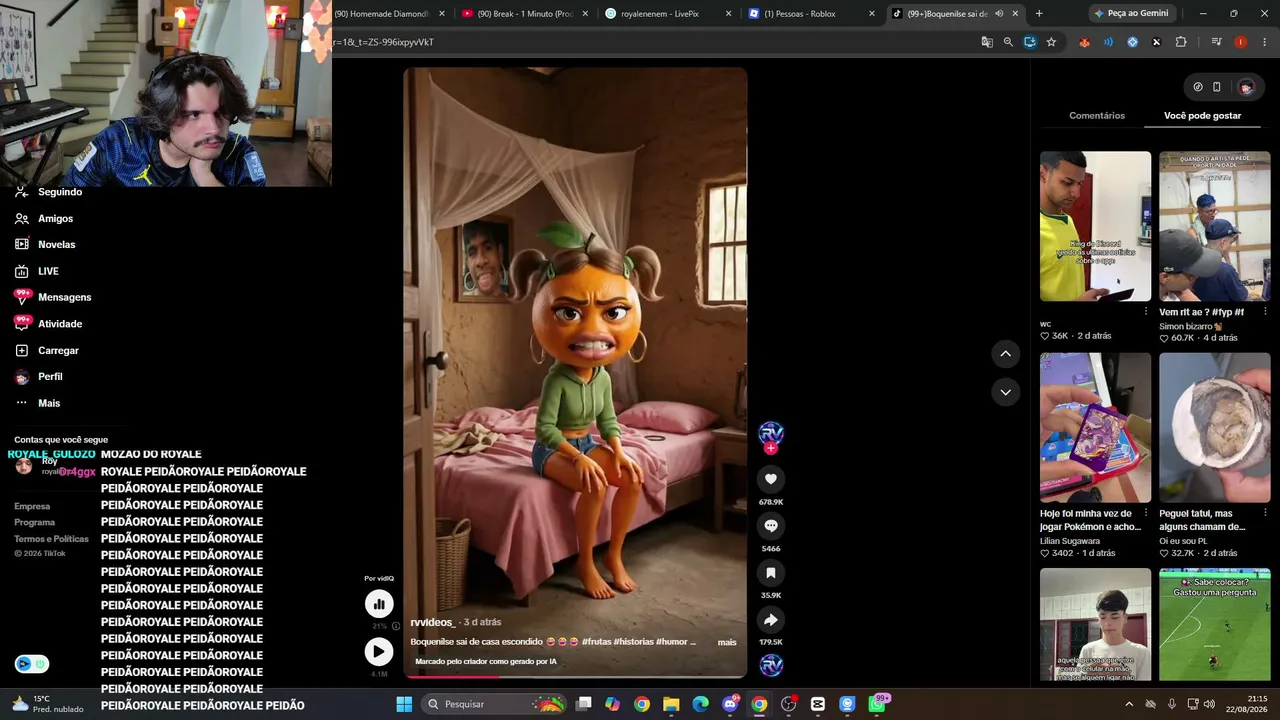Bookmark this page with the star icon

(1051, 42)
